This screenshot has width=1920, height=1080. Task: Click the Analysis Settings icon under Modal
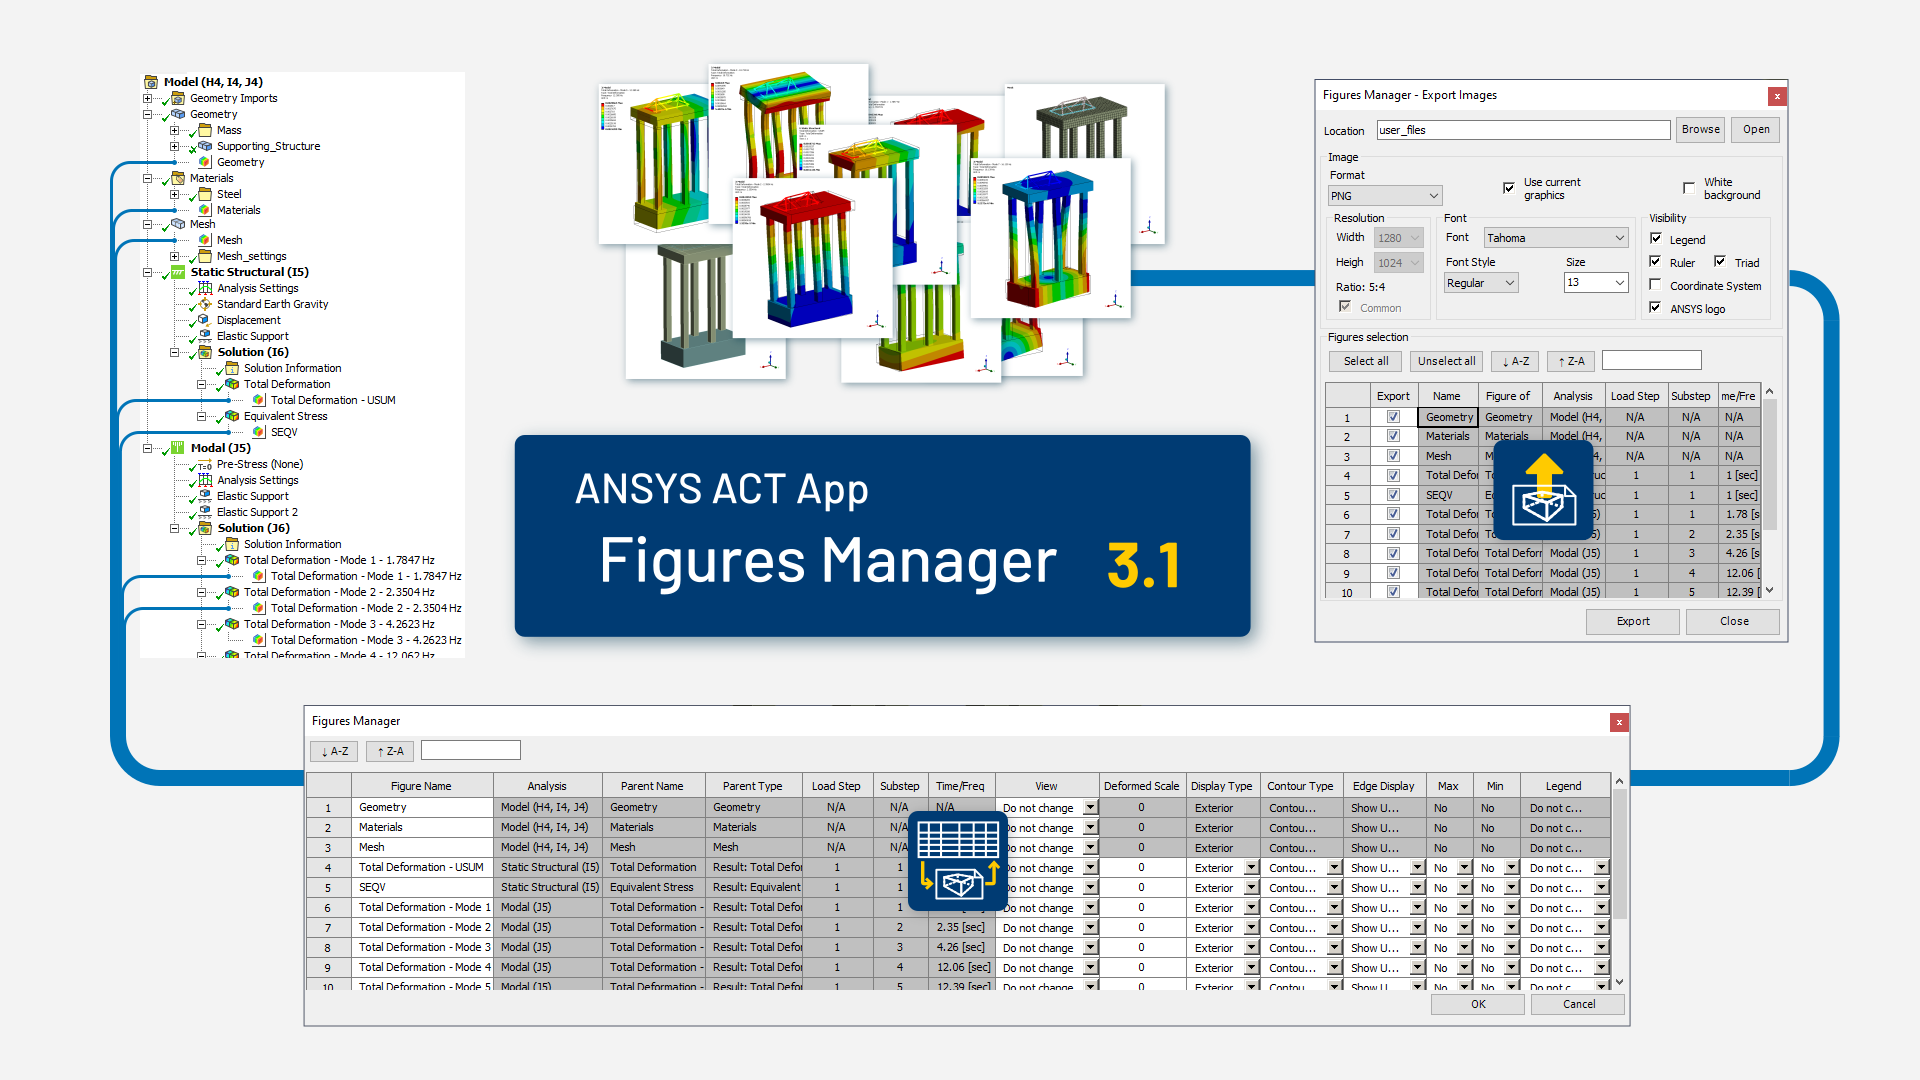pyautogui.click(x=205, y=480)
